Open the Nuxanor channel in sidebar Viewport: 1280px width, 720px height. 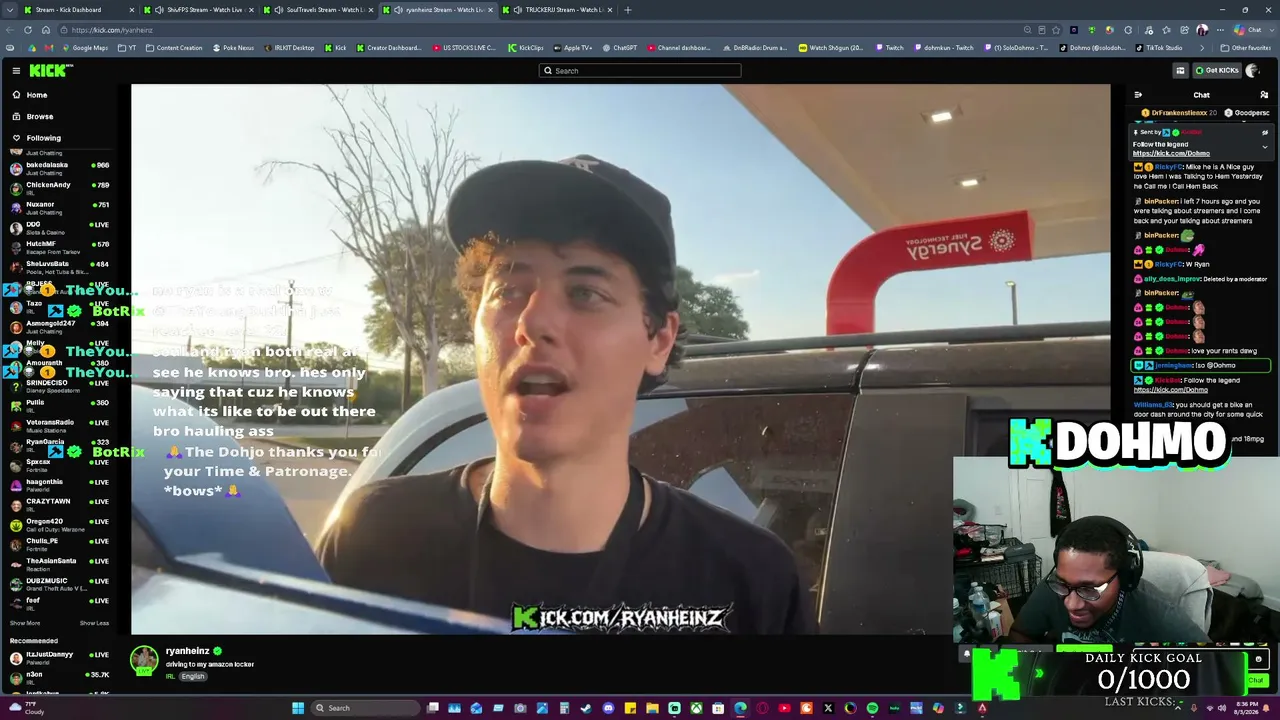pos(60,208)
